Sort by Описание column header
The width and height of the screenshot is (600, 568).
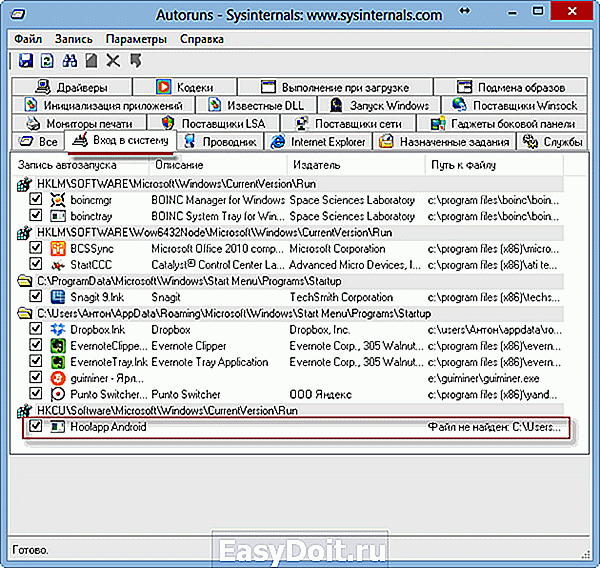pos(218,165)
